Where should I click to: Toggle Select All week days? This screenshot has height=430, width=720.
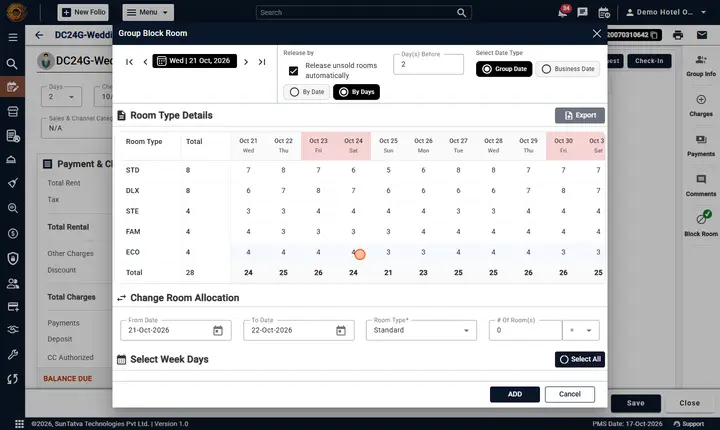[579, 359]
